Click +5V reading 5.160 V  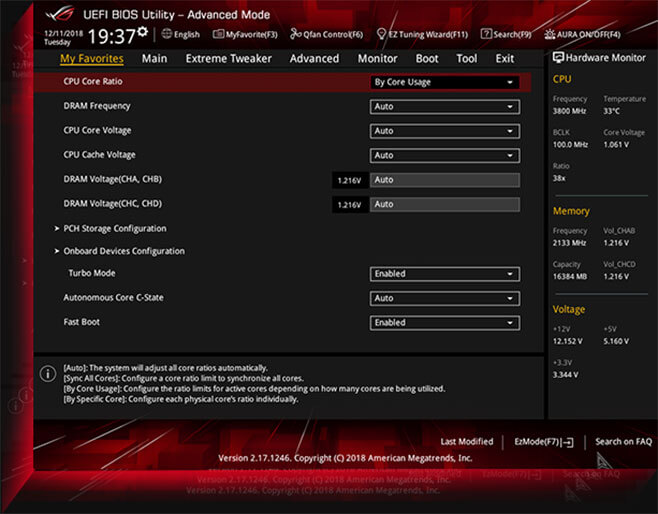pyautogui.click(x=616, y=341)
